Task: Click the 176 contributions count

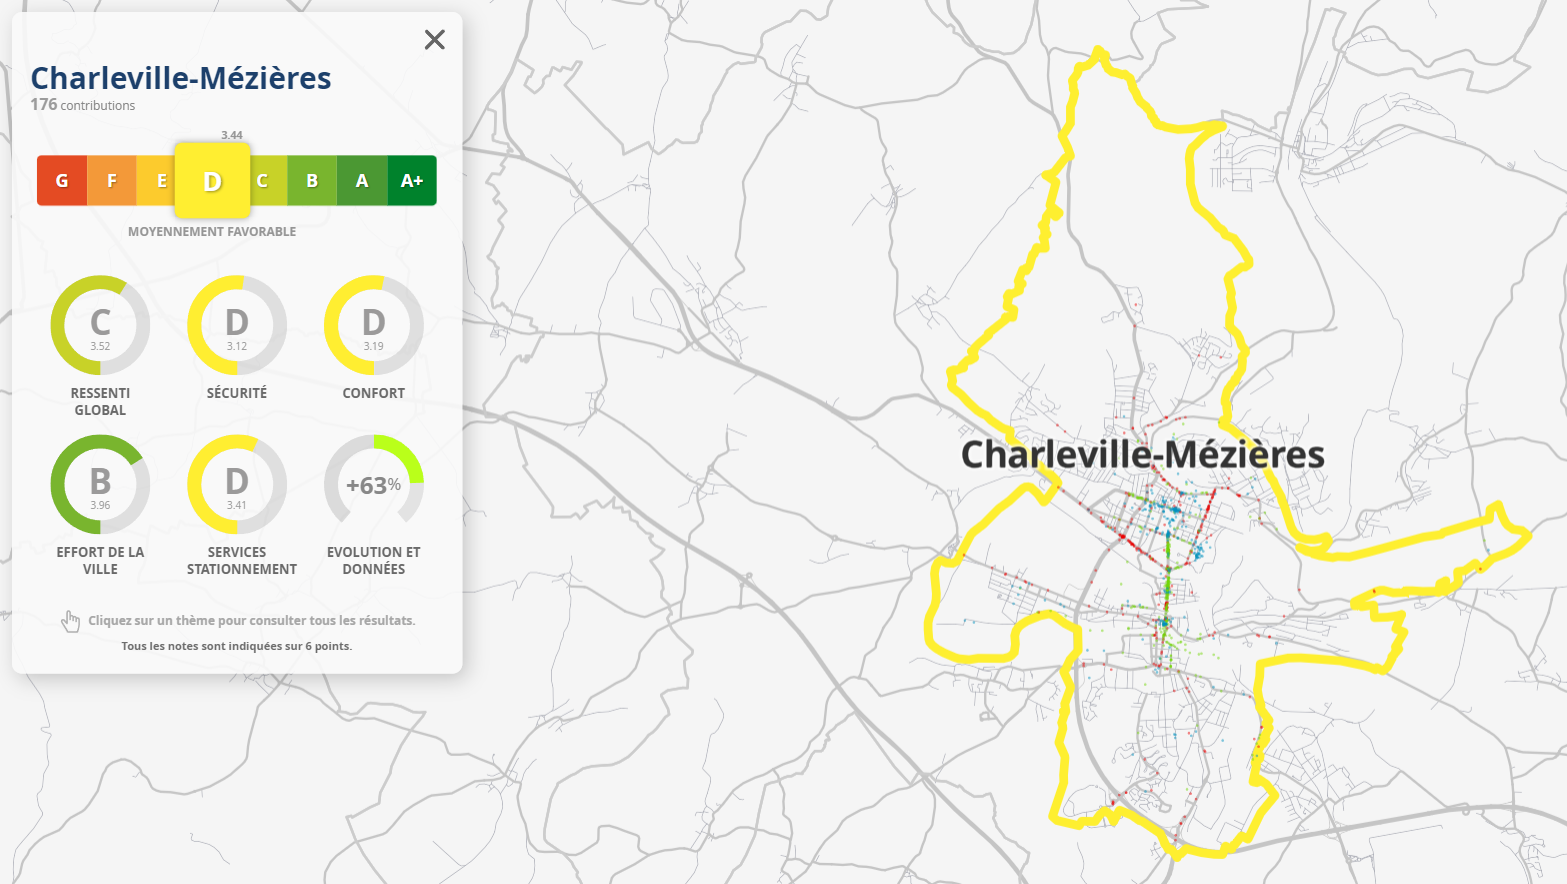Action: pos(82,105)
